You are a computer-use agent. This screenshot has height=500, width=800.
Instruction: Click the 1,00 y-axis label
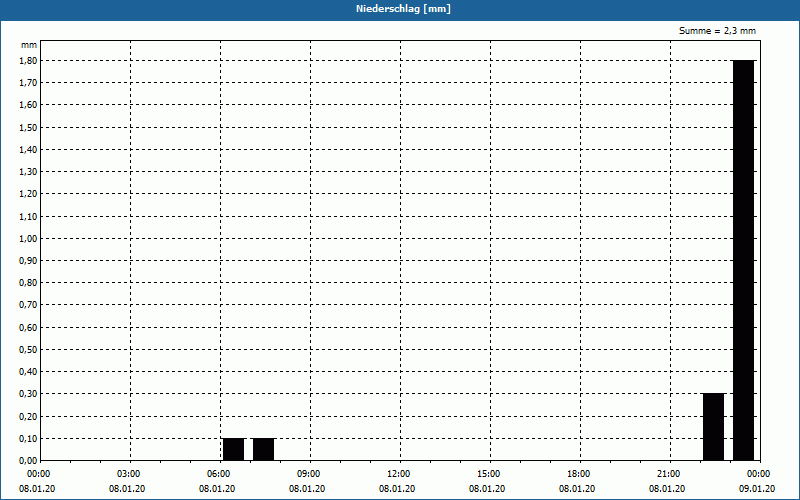[x=28, y=238]
